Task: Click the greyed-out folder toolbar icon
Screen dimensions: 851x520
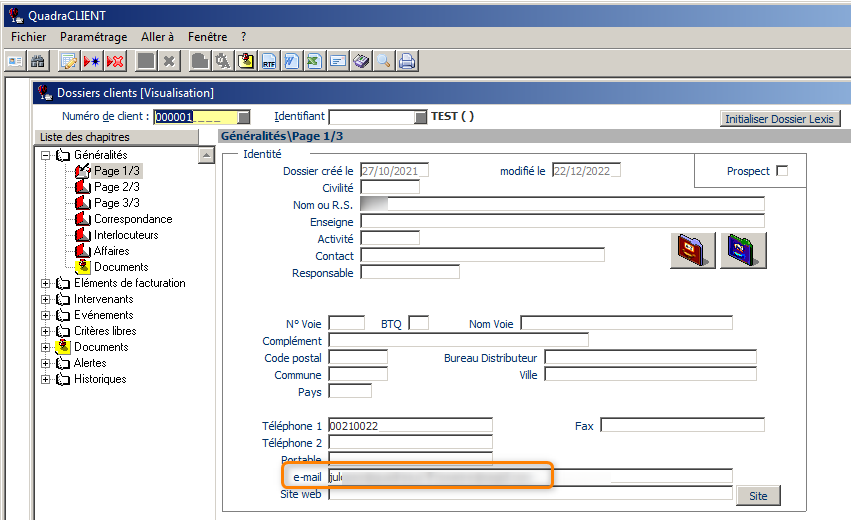Action: pos(200,61)
